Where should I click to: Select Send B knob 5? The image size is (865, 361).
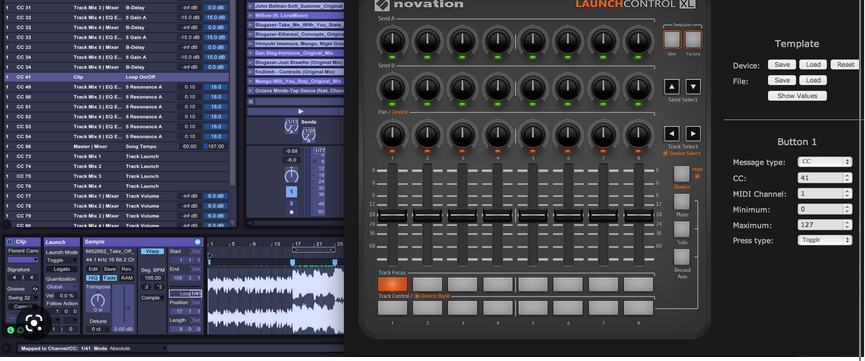click(x=533, y=87)
